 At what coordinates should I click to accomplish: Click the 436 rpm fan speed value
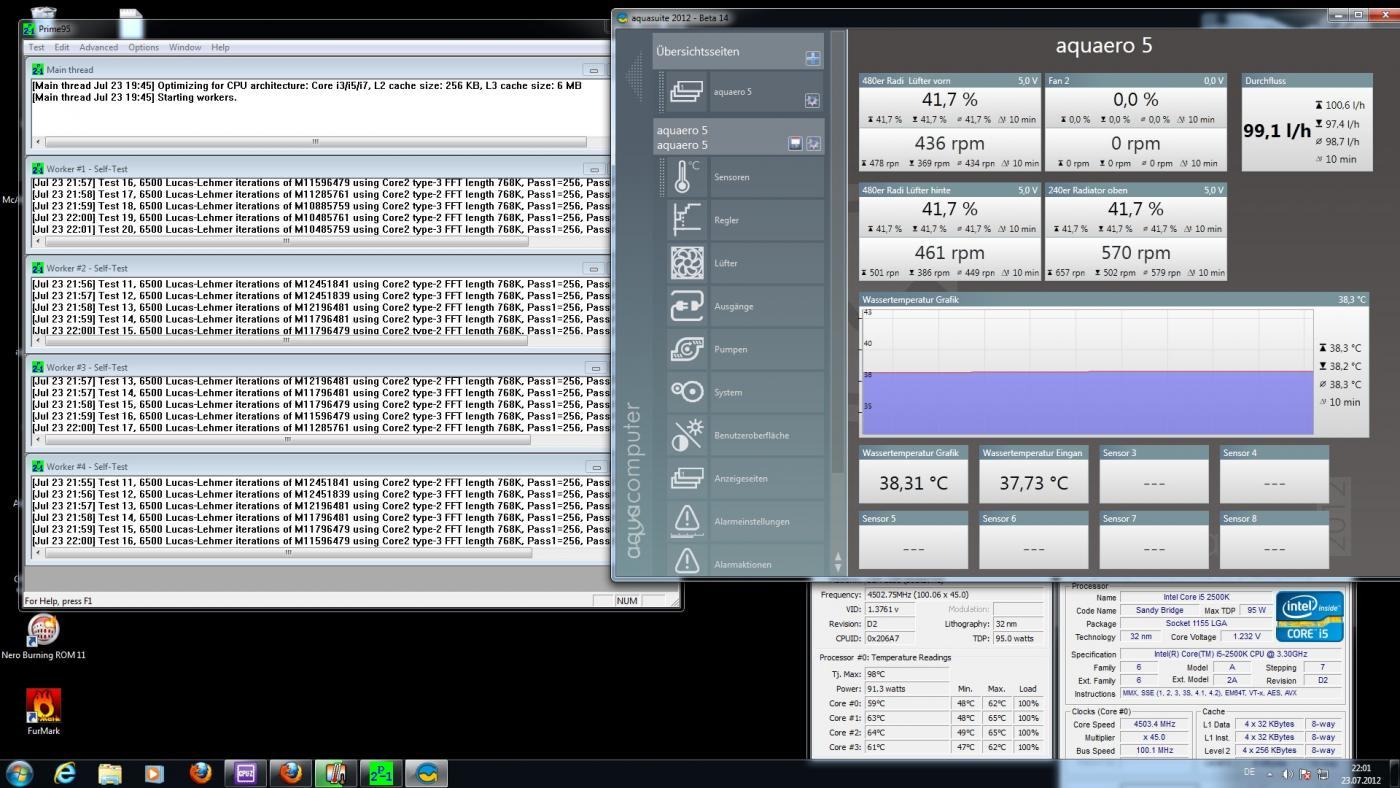pos(949,143)
